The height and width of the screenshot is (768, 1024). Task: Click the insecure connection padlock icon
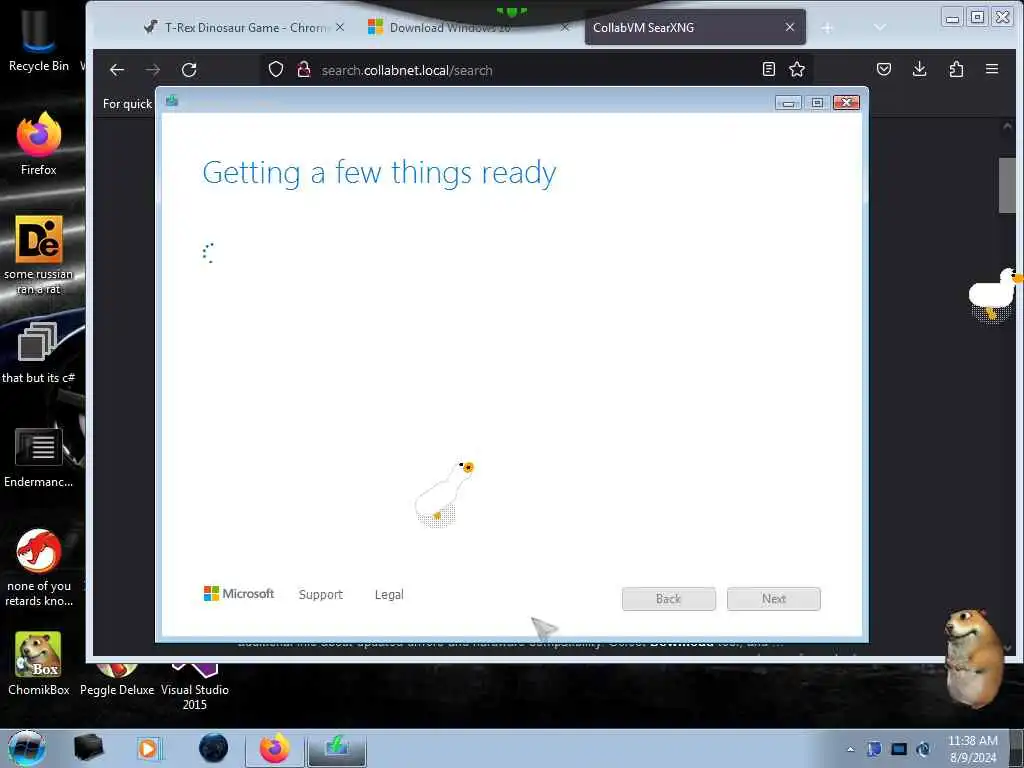304,69
